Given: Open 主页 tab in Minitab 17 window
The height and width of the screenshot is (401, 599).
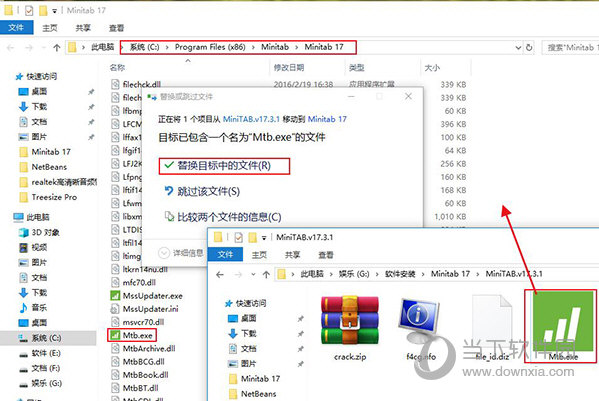Looking at the screenshot, I should pyautogui.click(x=50, y=28).
